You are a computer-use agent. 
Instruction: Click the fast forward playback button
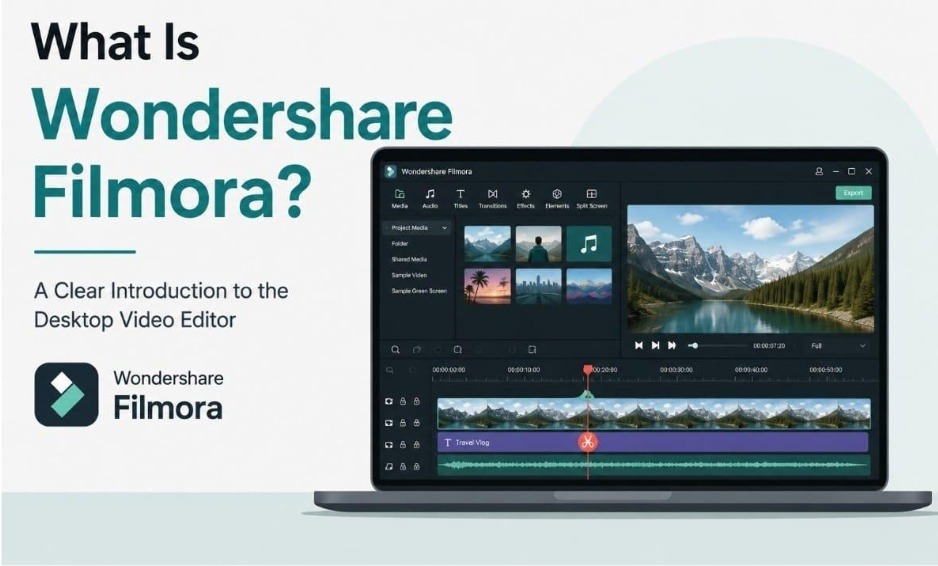tap(672, 345)
